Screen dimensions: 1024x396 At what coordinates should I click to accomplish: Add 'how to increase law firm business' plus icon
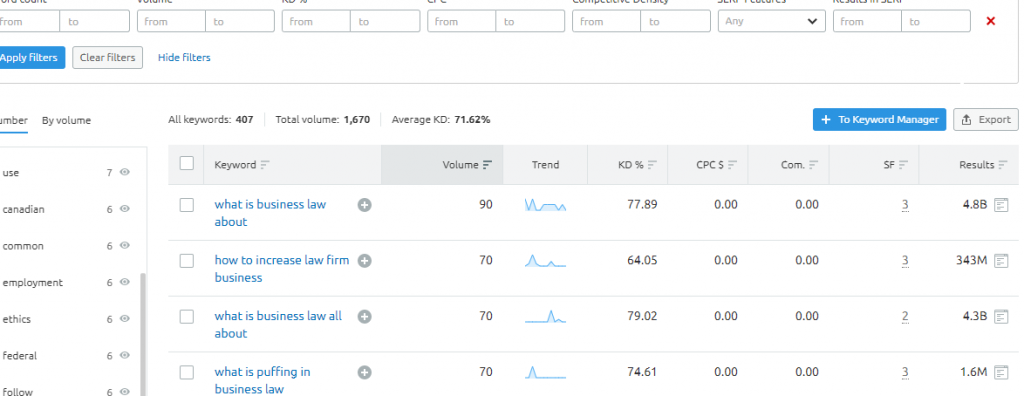[x=364, y=261]
